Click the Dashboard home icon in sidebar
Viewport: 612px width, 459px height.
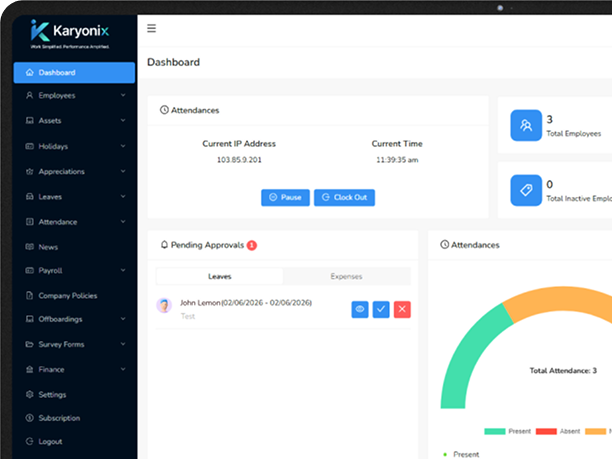(30, 73)
